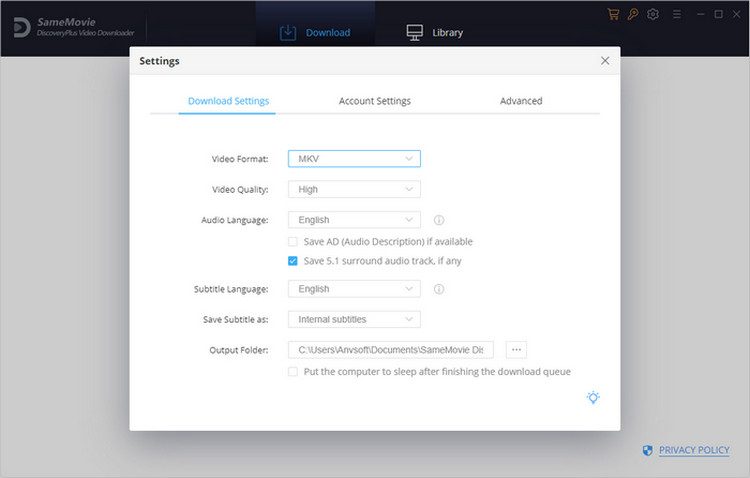Minimize the SameMovie window
Screen dimensions: 750x478
coord(701,14)
